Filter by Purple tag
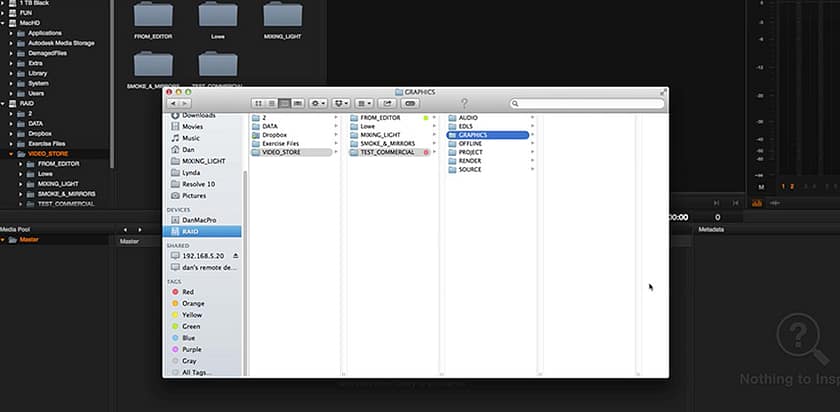The image size is (840, 412). tap(186, 349)
